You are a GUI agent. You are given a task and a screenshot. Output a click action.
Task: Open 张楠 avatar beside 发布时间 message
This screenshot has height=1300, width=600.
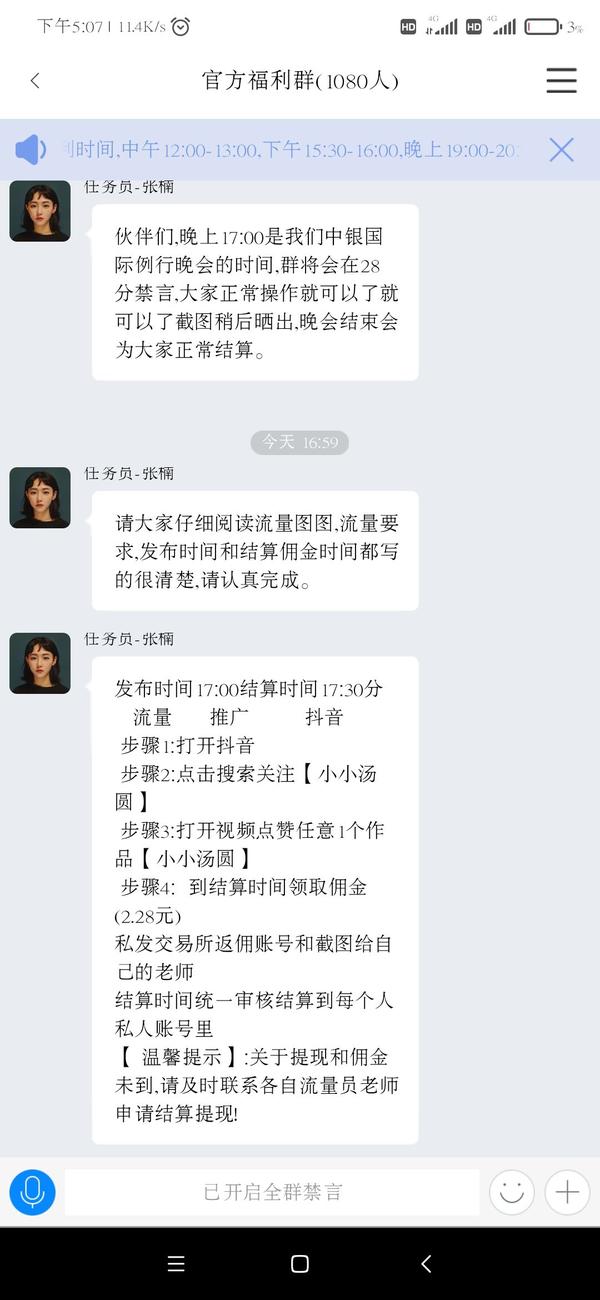click(40, 663)
